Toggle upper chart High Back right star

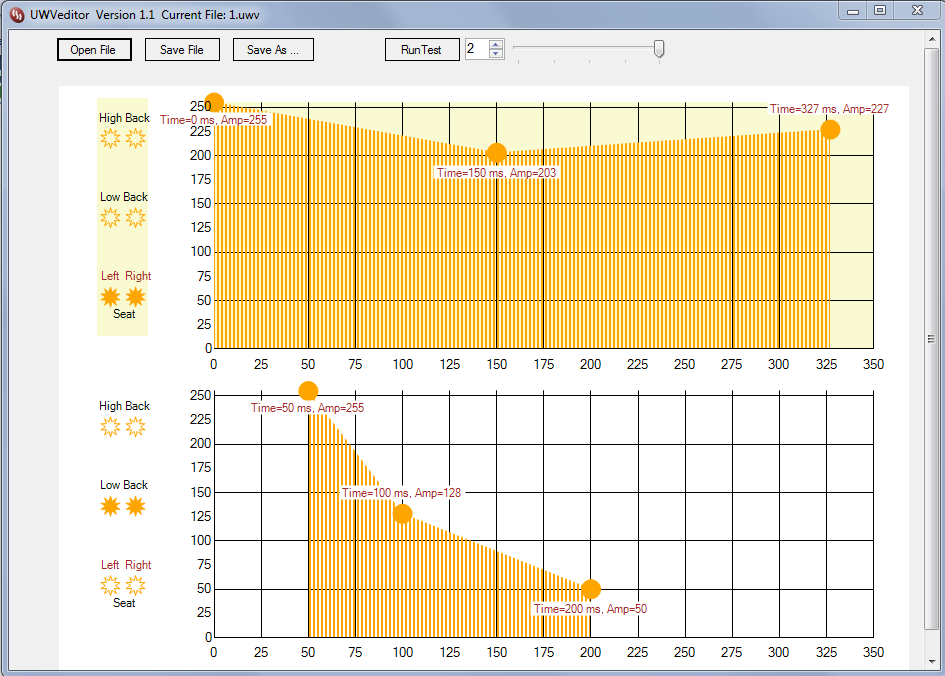tap(136, 139)
